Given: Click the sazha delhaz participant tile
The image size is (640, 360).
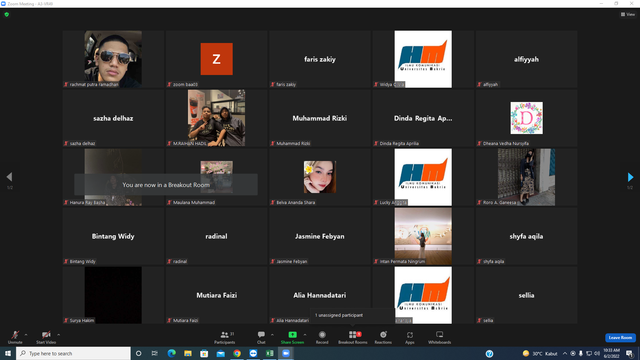Looking at the screenshot, I should 113,118.
